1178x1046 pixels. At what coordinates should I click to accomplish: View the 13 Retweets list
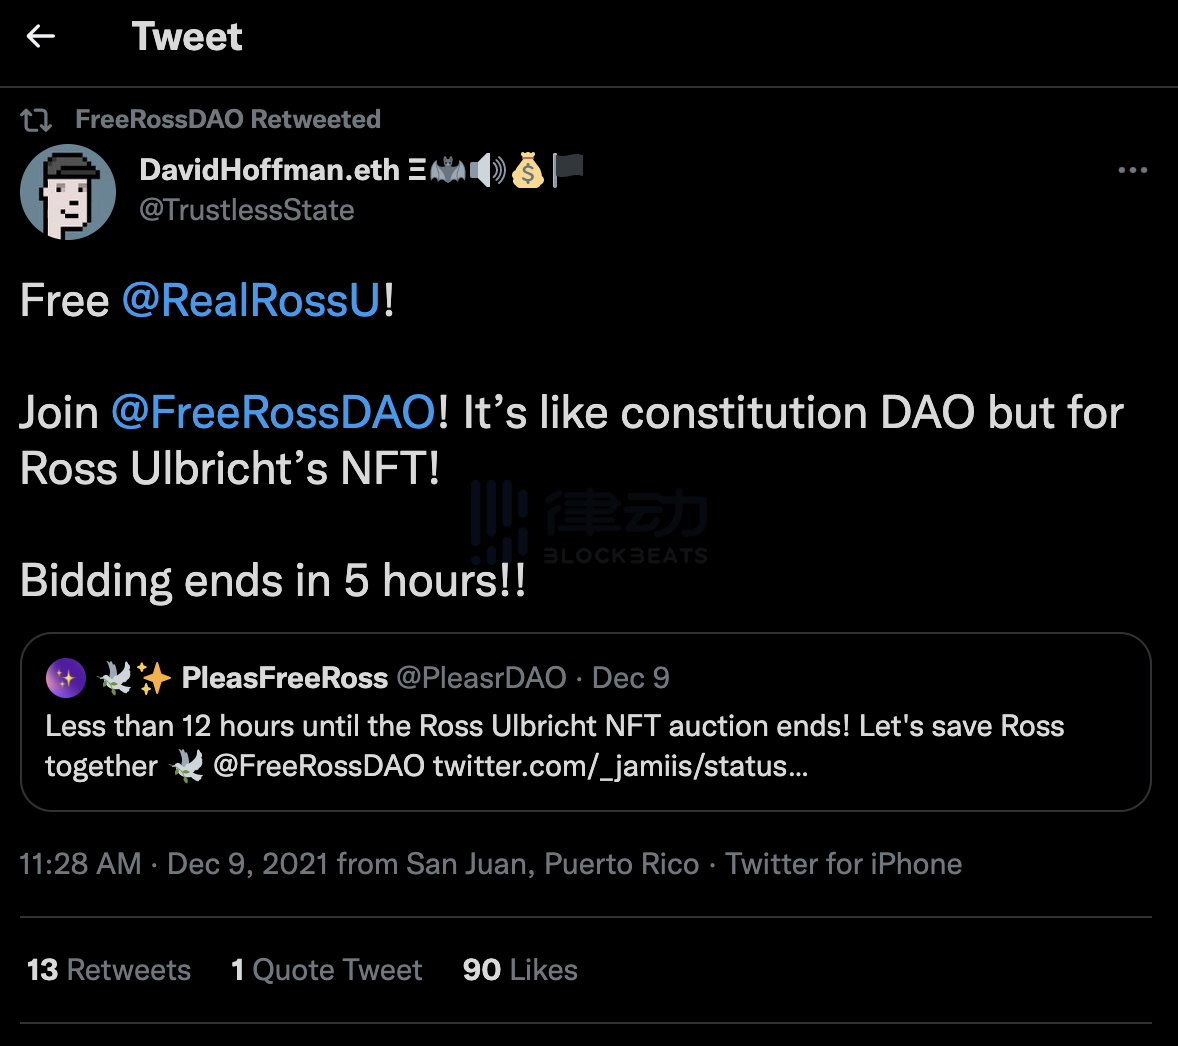(x=109, y=970)
